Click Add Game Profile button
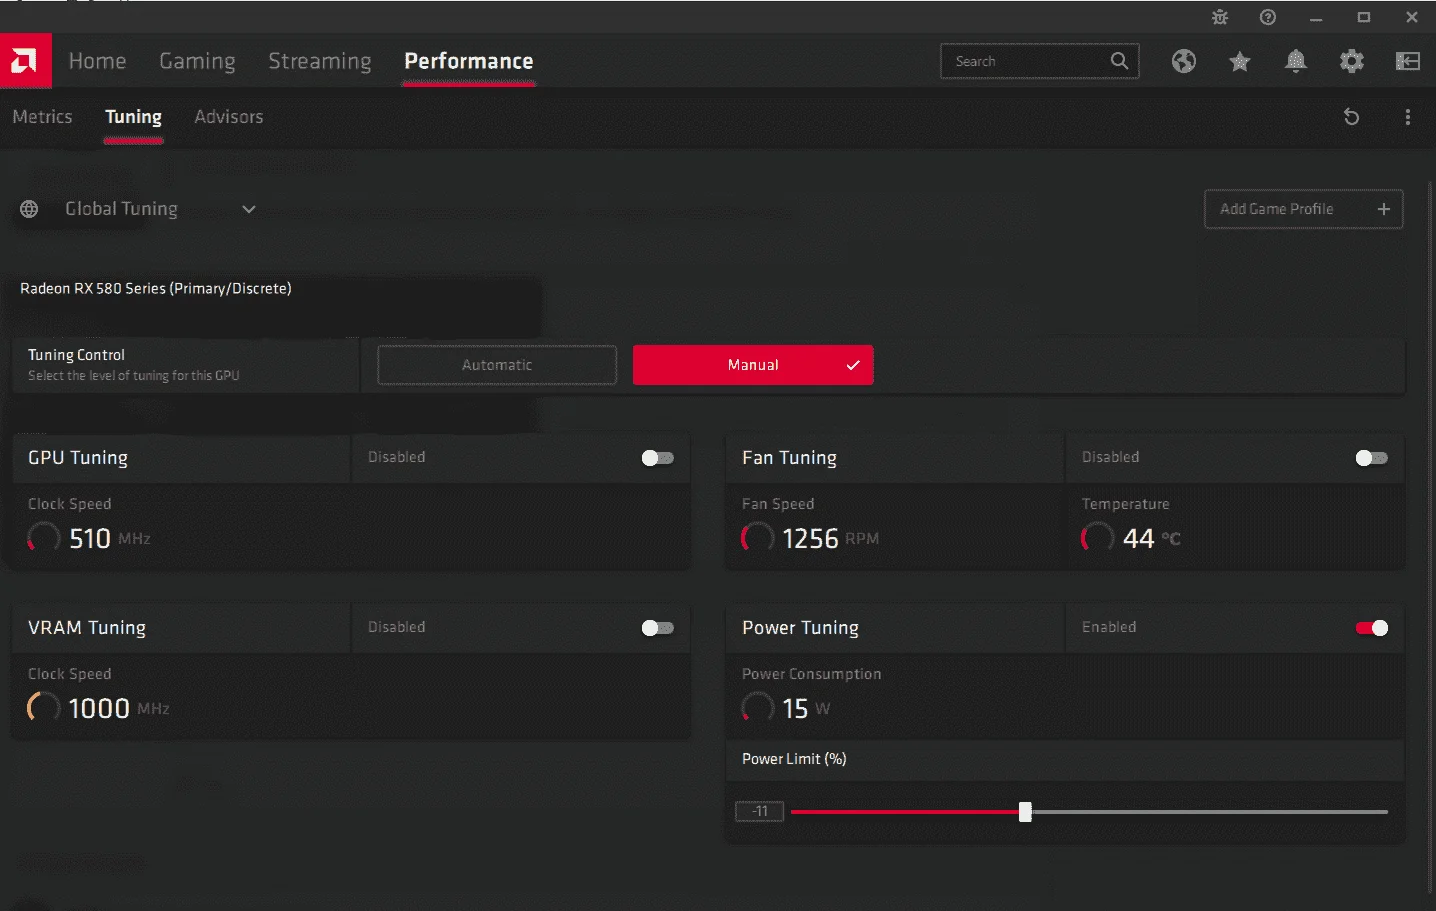Screen dimensions: 1436x911 click(1304, 209)
